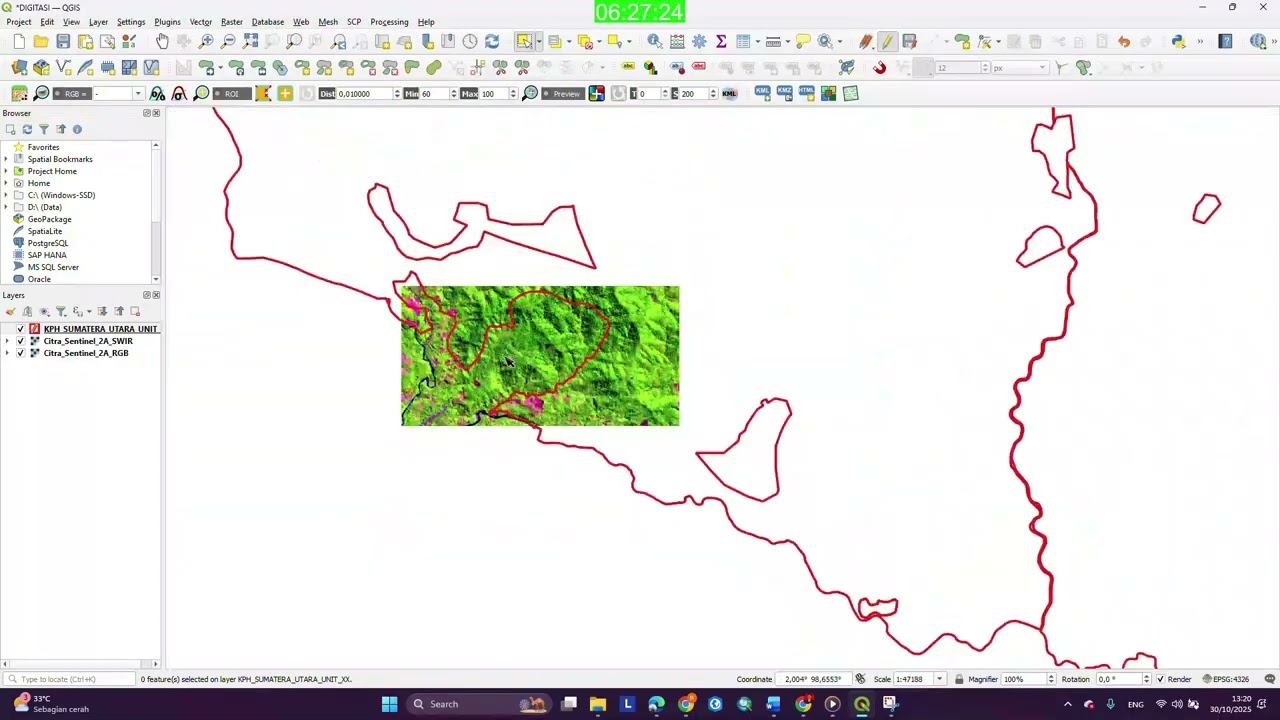Expand the Spatial Bookmarks browser item
The image size is (1280, 720).
[x=6, y=159]
